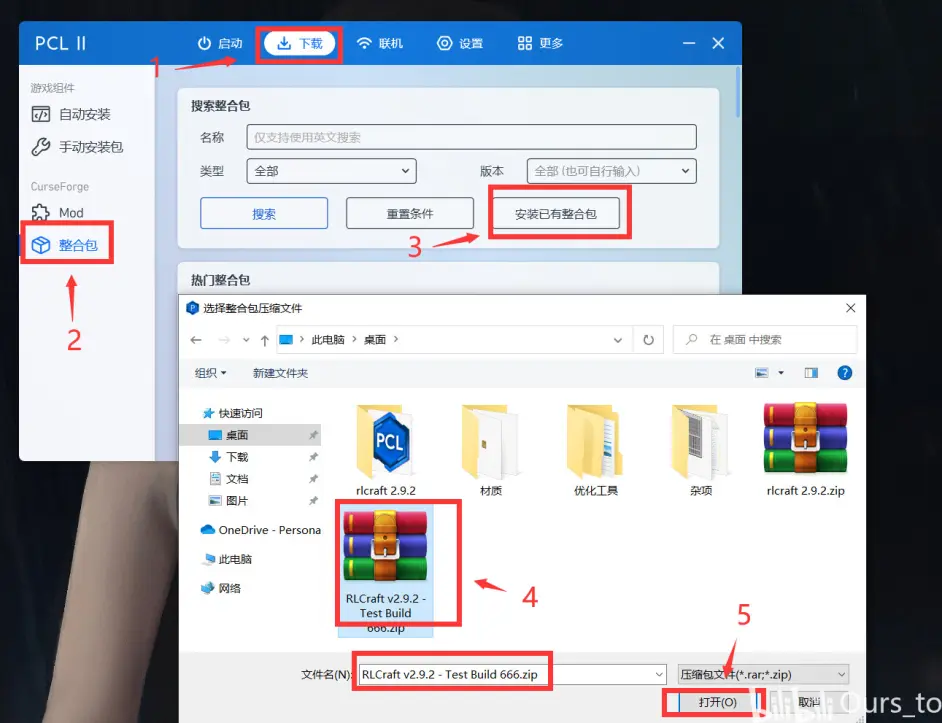This screenshot has height=723, width=942.
Task: Click the 文件名 input field
Action: pyautogui.click(x=512, y=674)
